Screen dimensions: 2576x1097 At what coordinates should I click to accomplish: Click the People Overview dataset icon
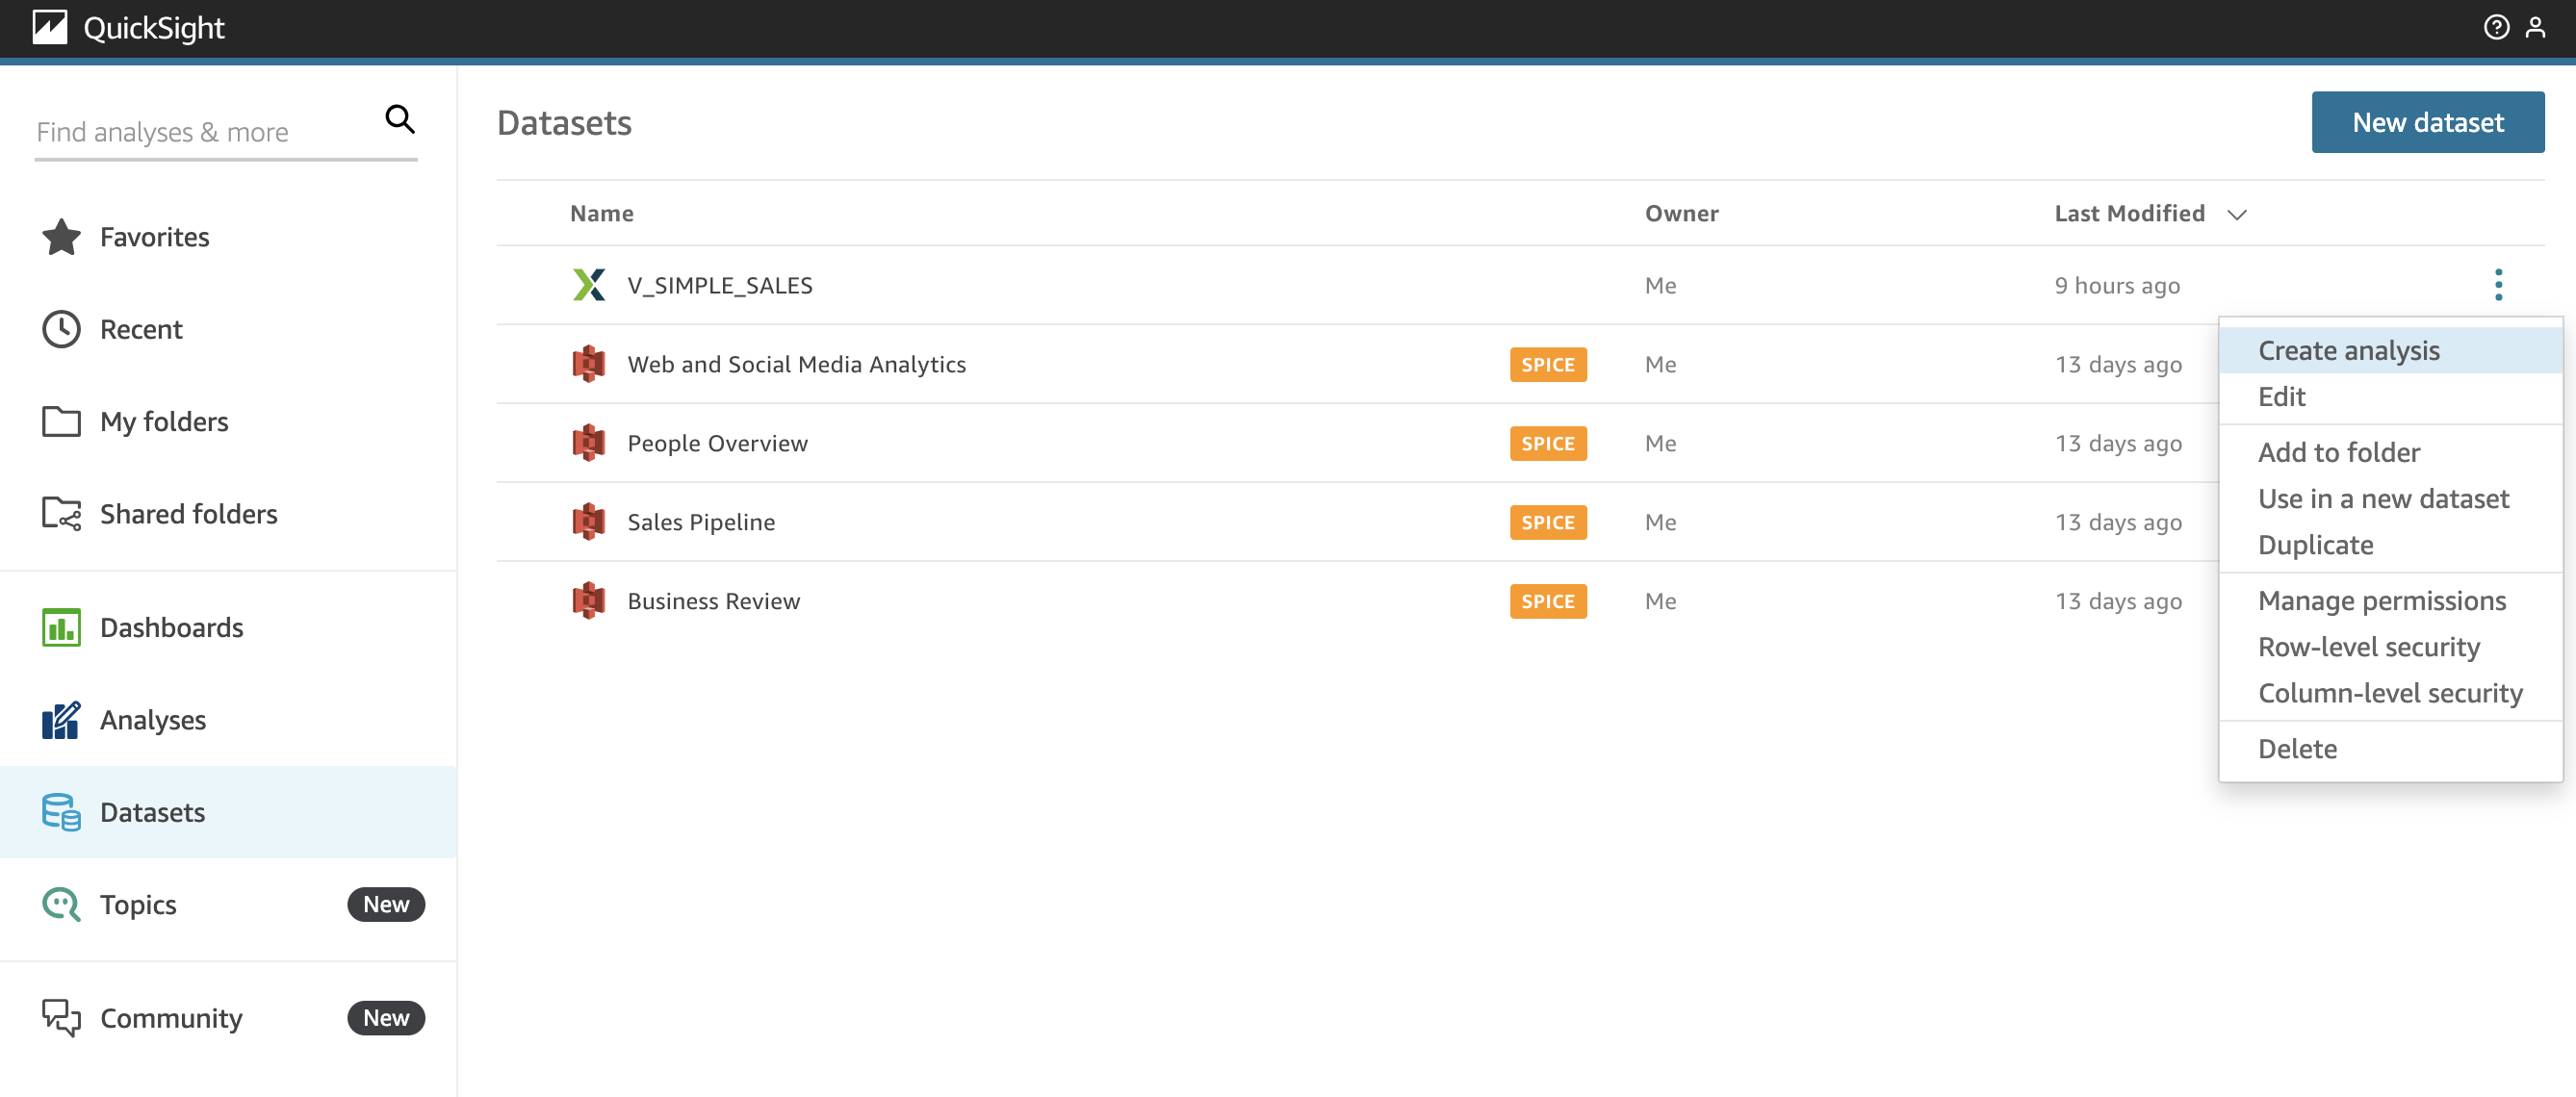click(589, 442)
